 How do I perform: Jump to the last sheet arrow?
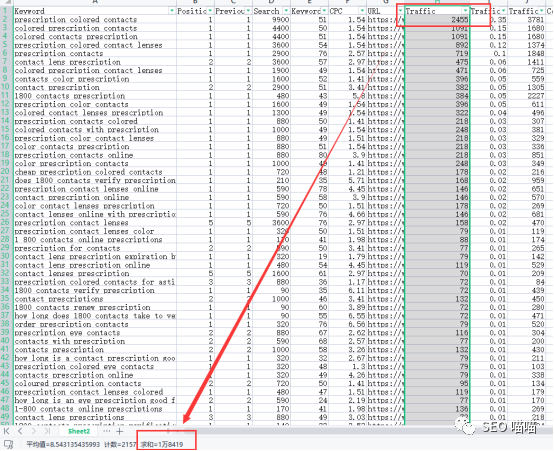(47, 431)
